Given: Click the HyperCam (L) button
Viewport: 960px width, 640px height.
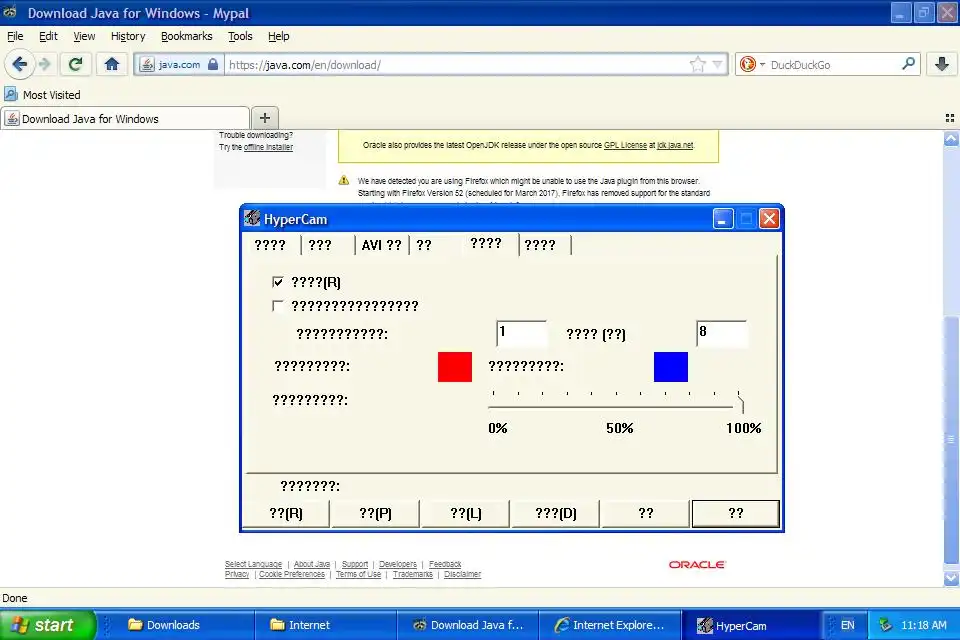Looking at the screenshot, I should pyautogui.click(x=465, y=513).
